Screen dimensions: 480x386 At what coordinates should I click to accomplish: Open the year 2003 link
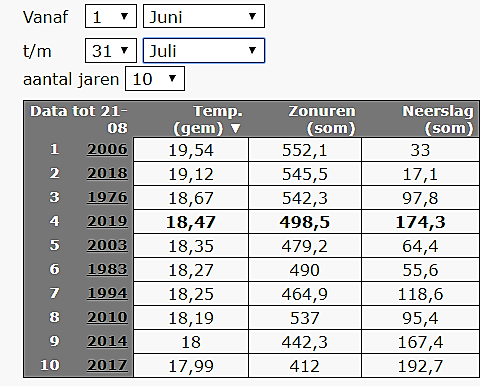click(107, 245)
